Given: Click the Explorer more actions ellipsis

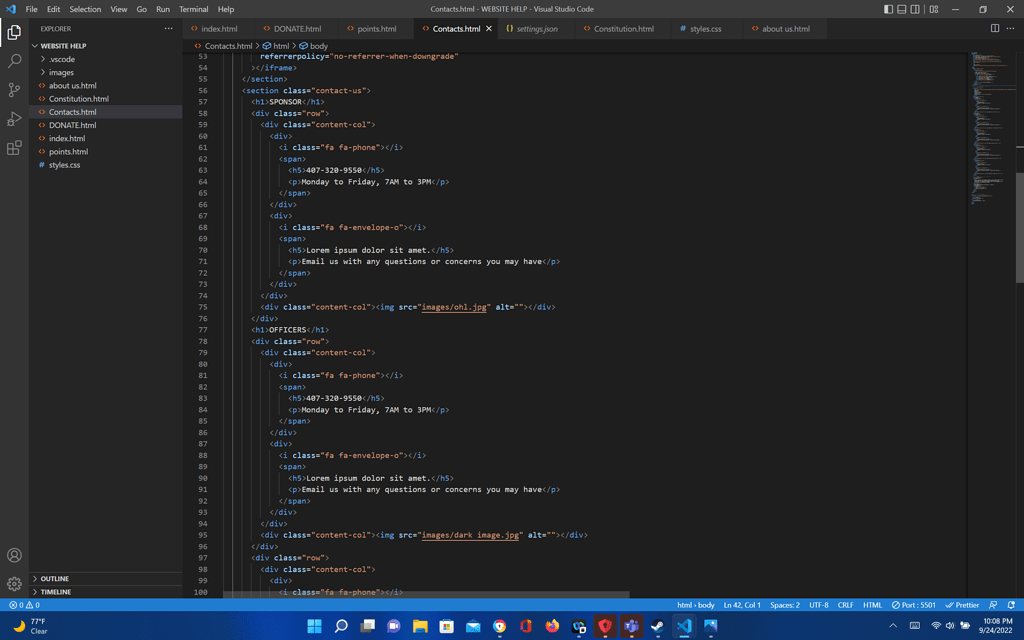Looking at the screenshot, I should click(168, 29).
